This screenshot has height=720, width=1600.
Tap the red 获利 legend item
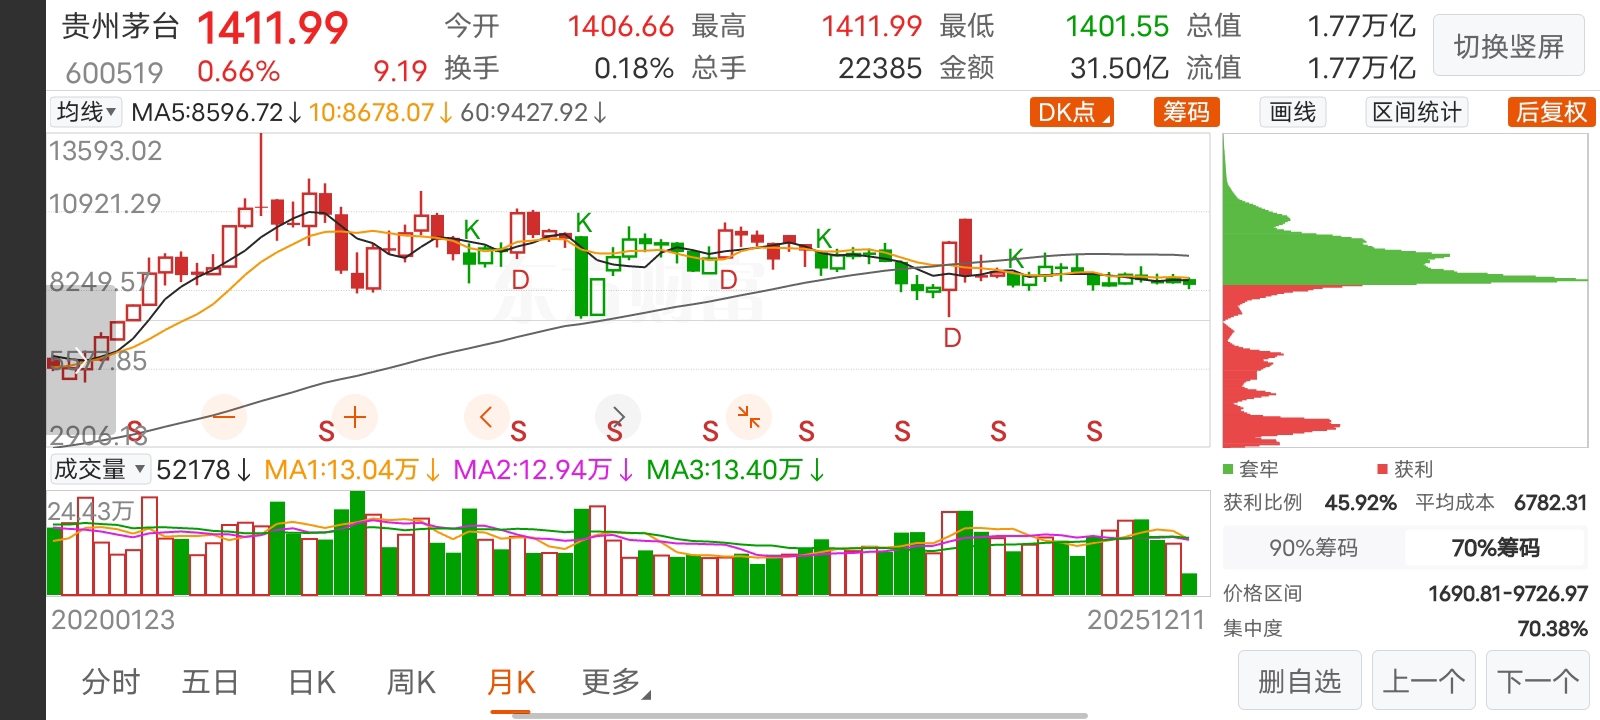click(x=1405, y=469)
